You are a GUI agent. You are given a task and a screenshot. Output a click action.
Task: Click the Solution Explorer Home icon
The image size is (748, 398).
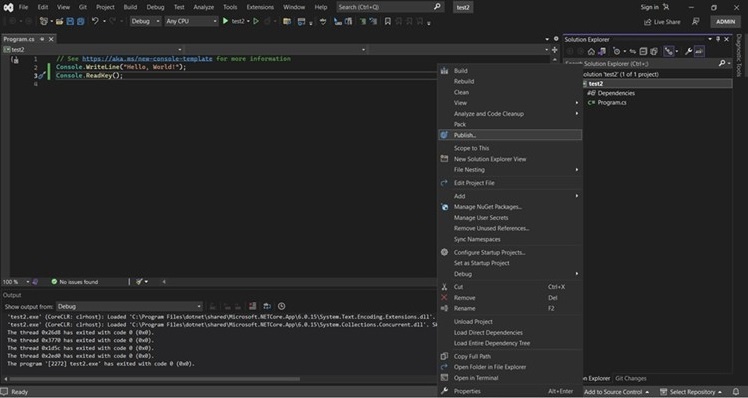click(x=591, y=52)
